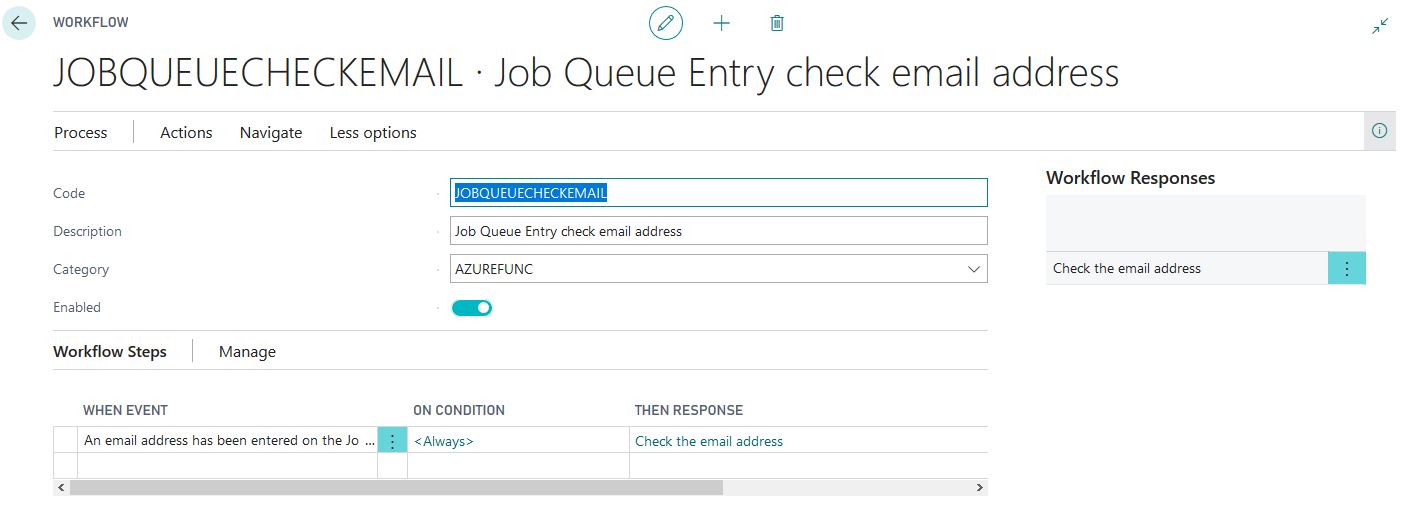Click the trash delete icon
The image size is (1404, 516).
[777, 23]
